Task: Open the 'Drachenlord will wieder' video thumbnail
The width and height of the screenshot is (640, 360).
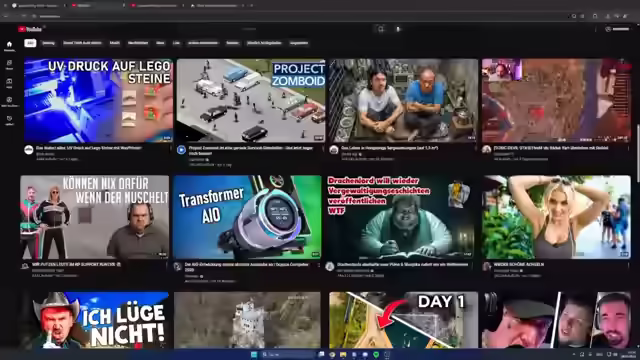Action: tap(400, 217)
